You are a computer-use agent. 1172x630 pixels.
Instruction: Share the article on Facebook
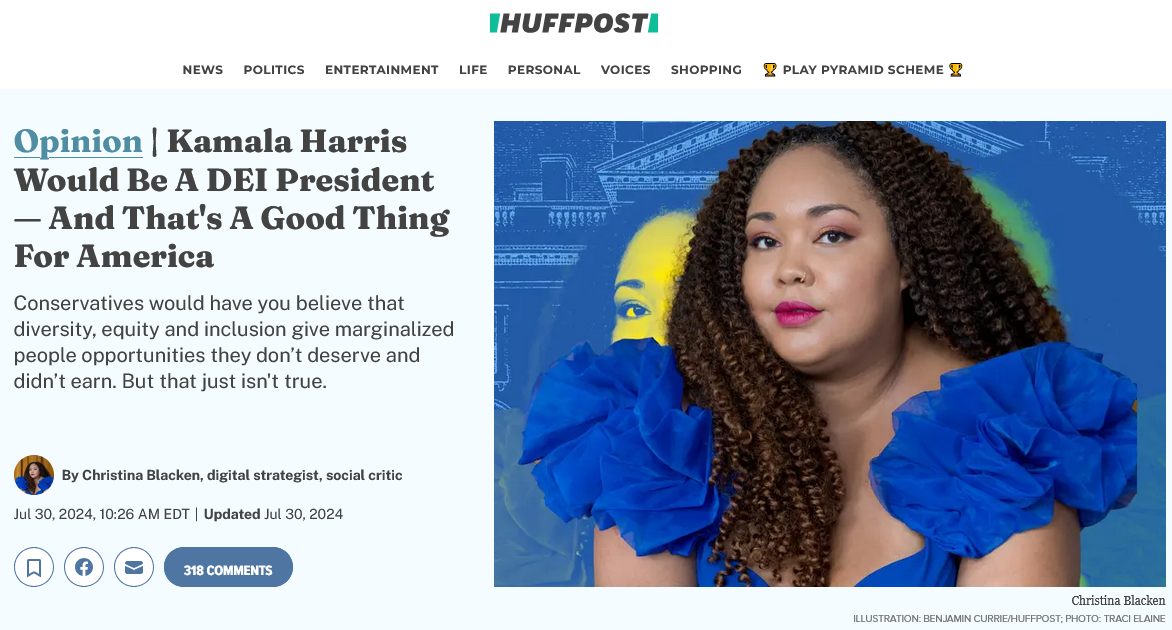coord(84,567)
